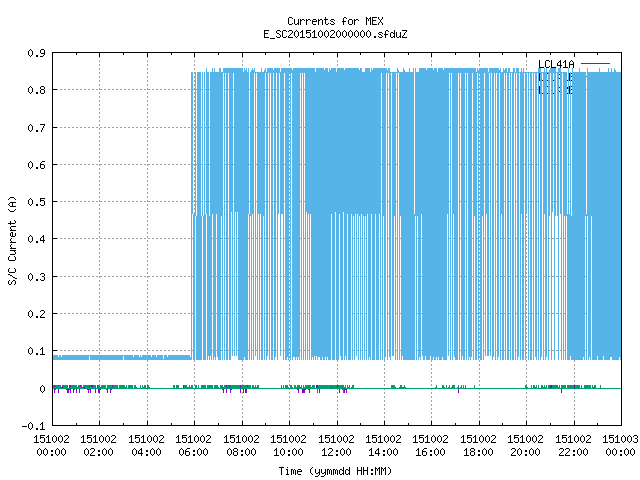Screen dimensions: 640x480
Task: Click the y-axis tick value 0
Action: [42, 389]
